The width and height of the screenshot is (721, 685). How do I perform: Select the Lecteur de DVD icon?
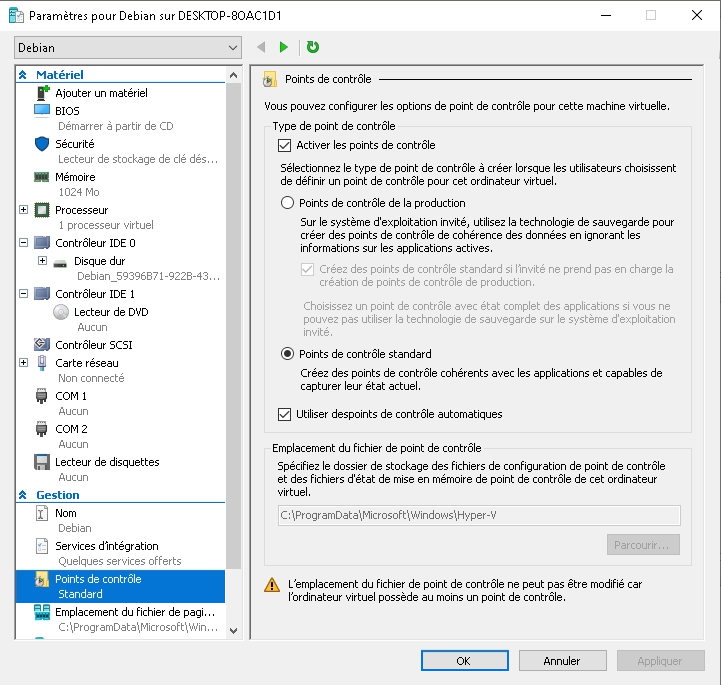(x=62, y=312)
